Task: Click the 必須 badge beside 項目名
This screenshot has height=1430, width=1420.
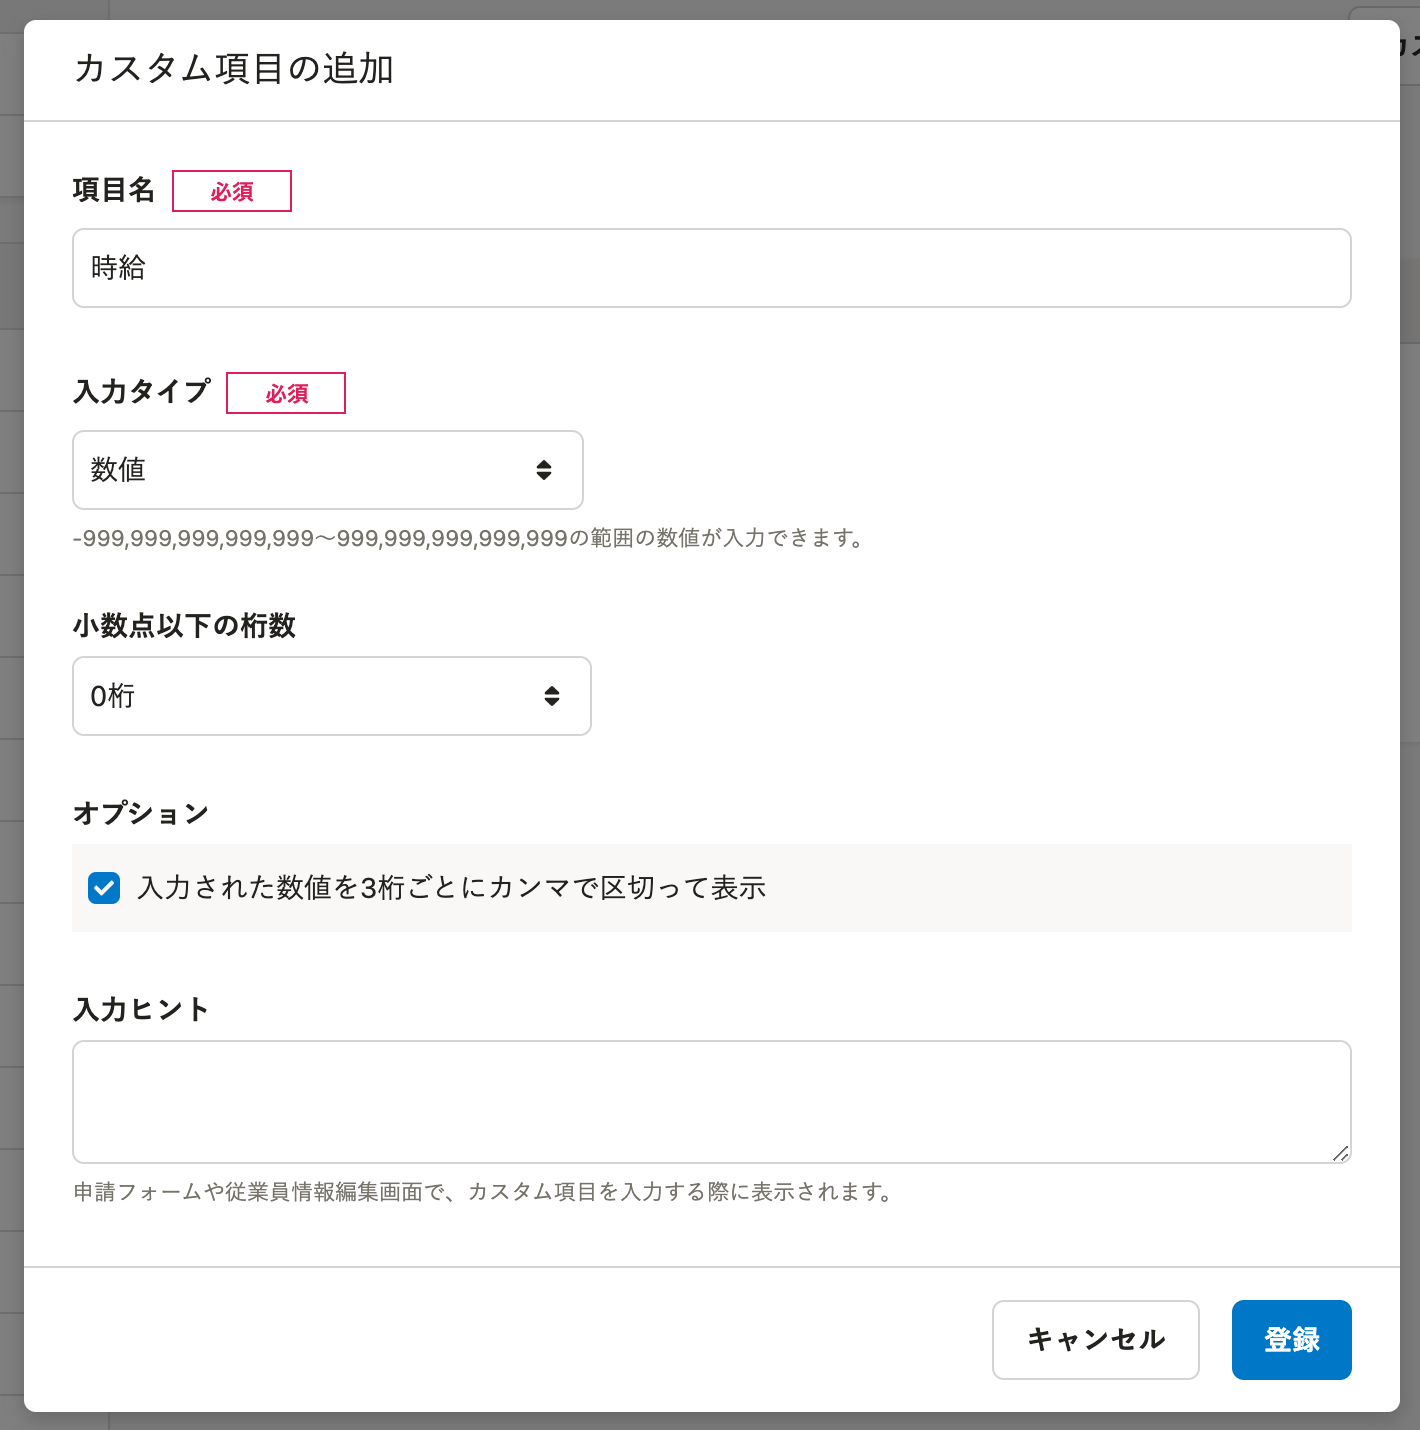Action: pos(232,191)
